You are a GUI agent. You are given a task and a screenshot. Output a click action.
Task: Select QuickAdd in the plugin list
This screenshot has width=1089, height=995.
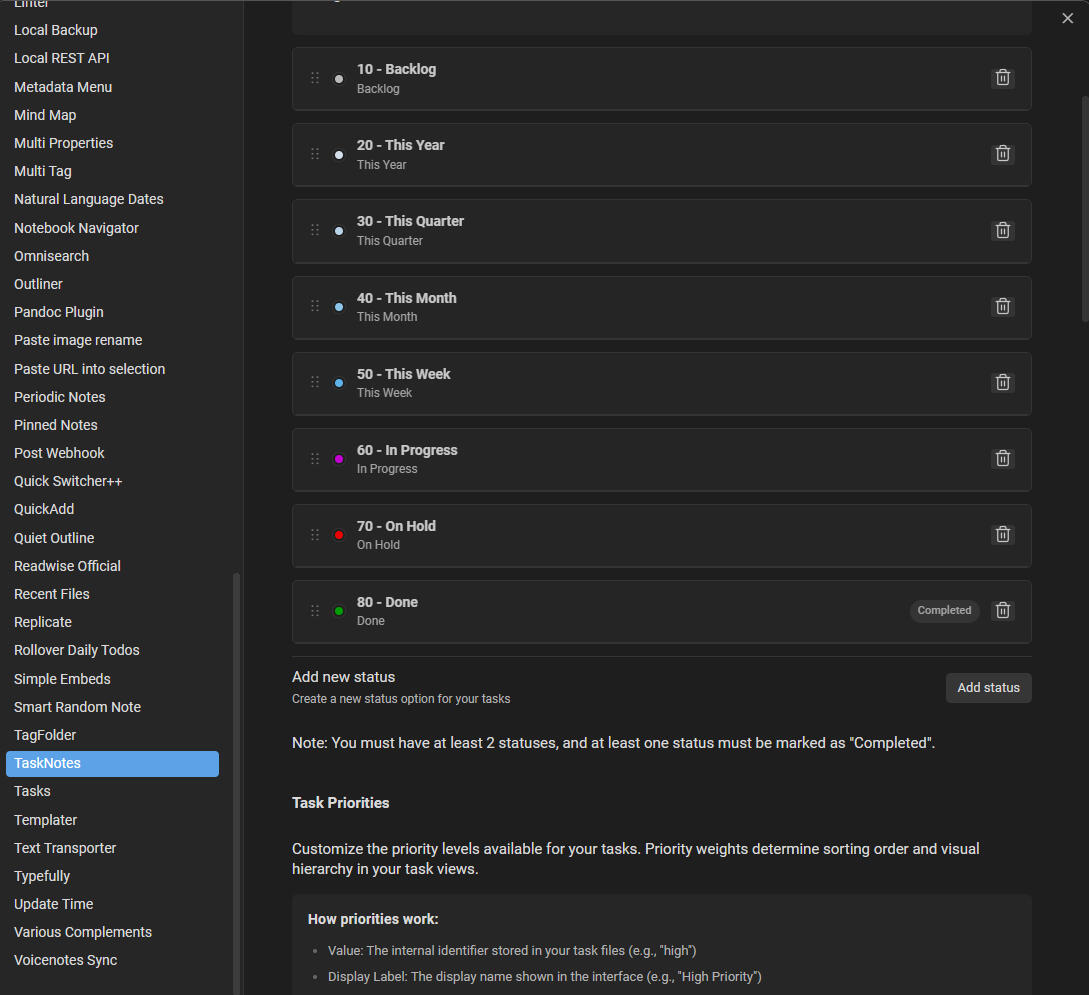click(44, 509)
